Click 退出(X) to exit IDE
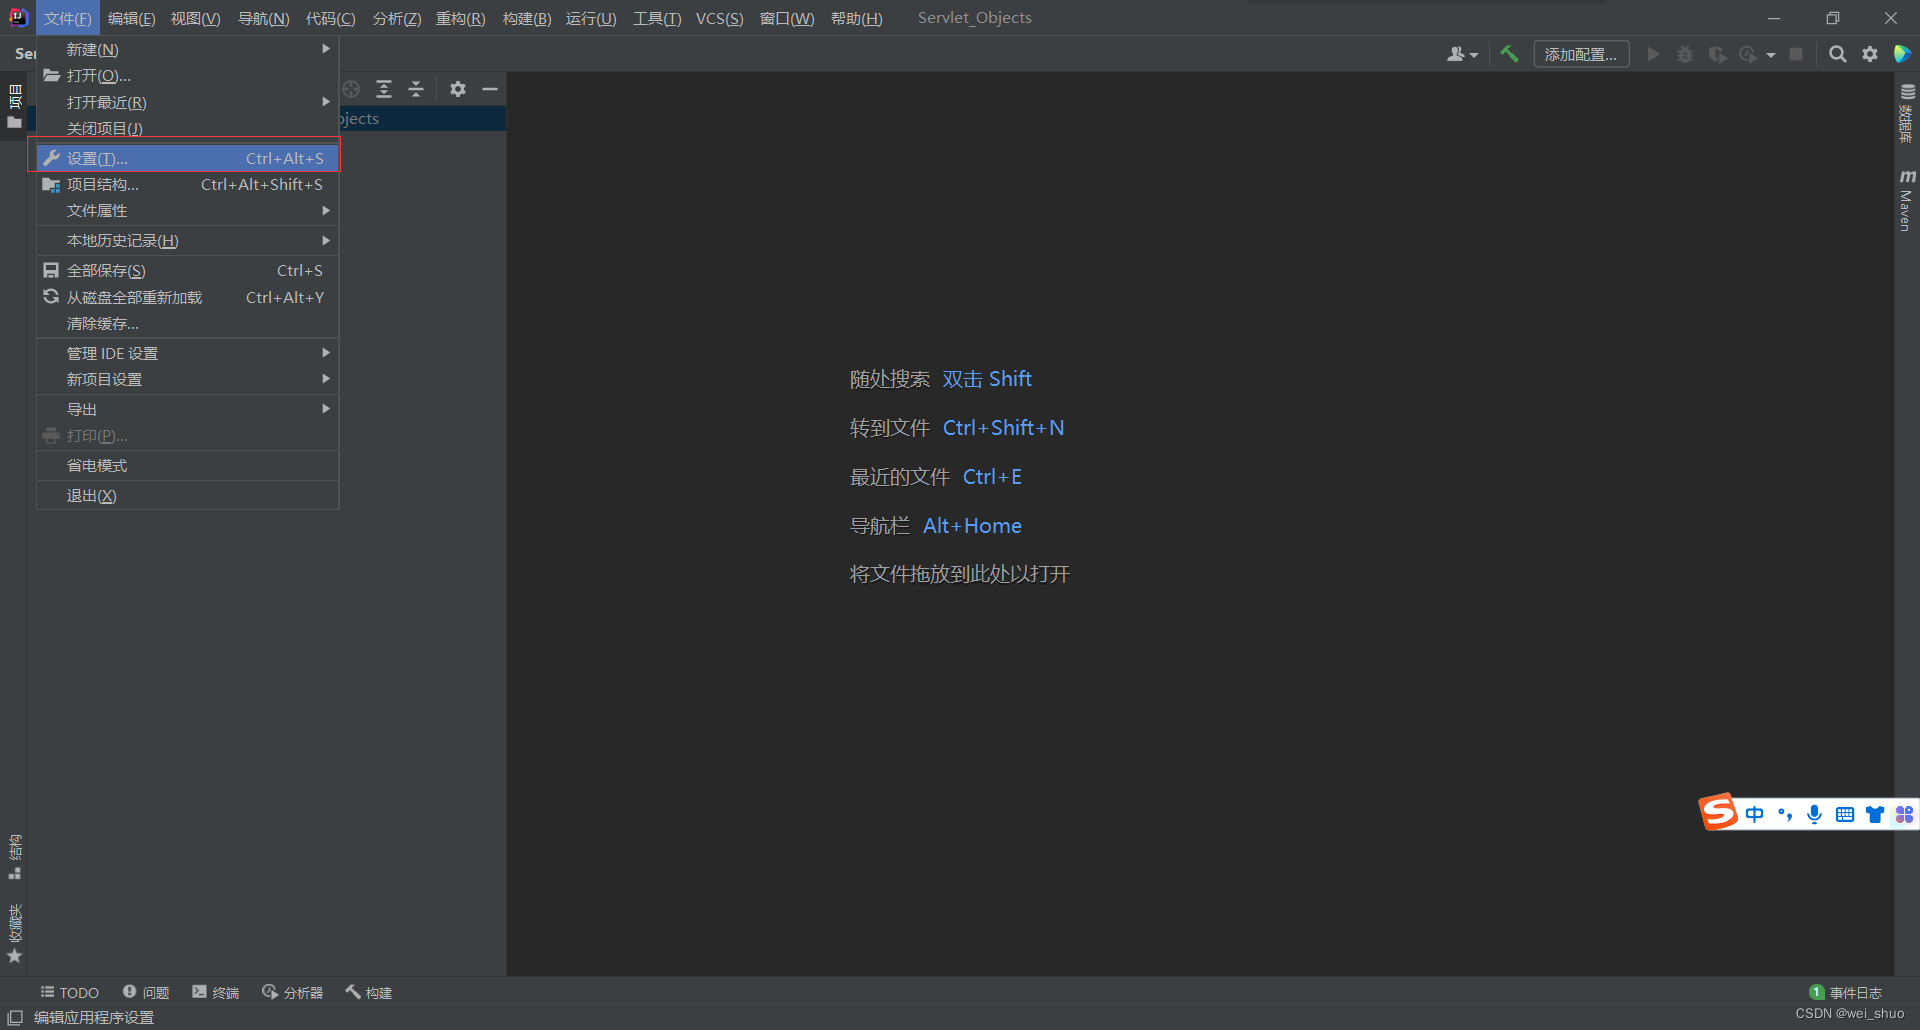1920x1030 pixels. coord(188,495)
